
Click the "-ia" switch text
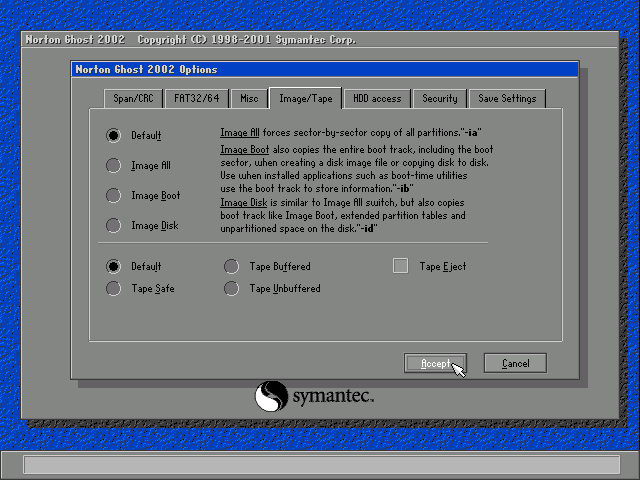point(472,133)
